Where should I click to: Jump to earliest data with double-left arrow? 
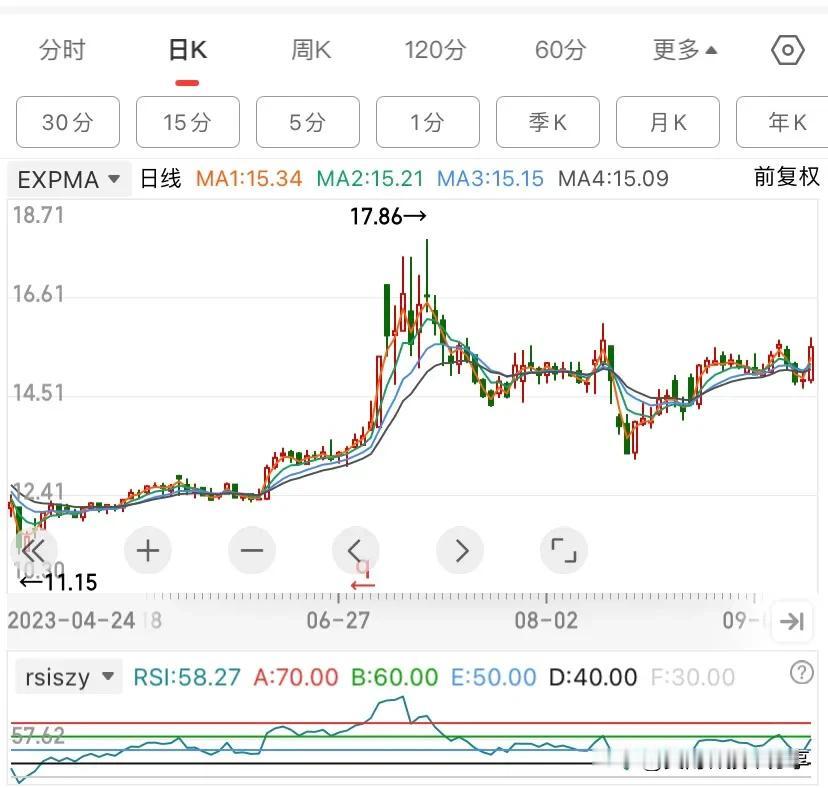tap(34, 551)
